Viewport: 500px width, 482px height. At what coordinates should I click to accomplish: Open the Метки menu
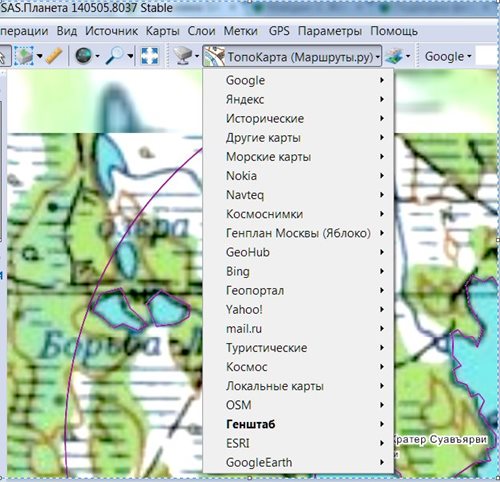(x=241, y=31)
